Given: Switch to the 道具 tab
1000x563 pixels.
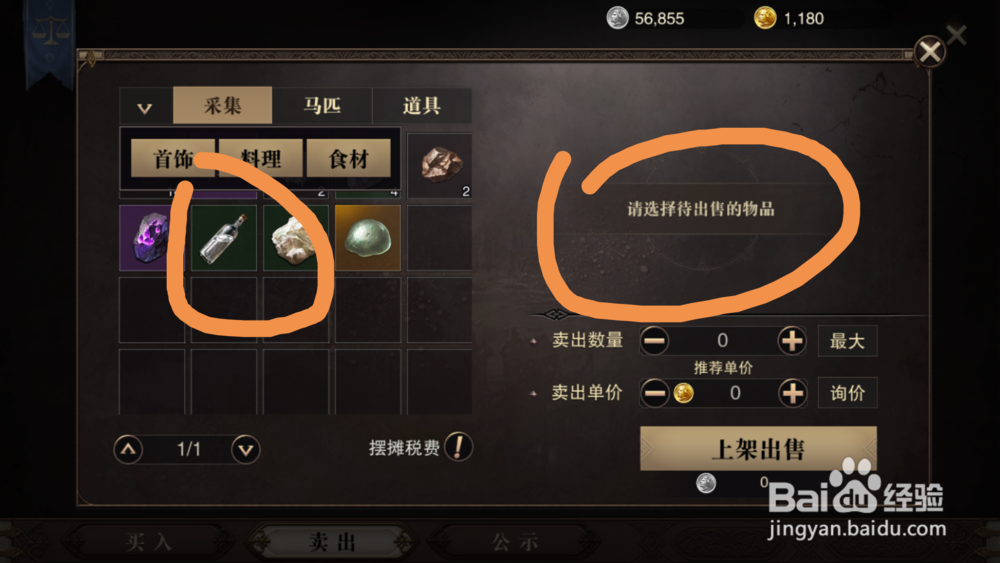Looking at the screenshot, I should coord(422,105).
